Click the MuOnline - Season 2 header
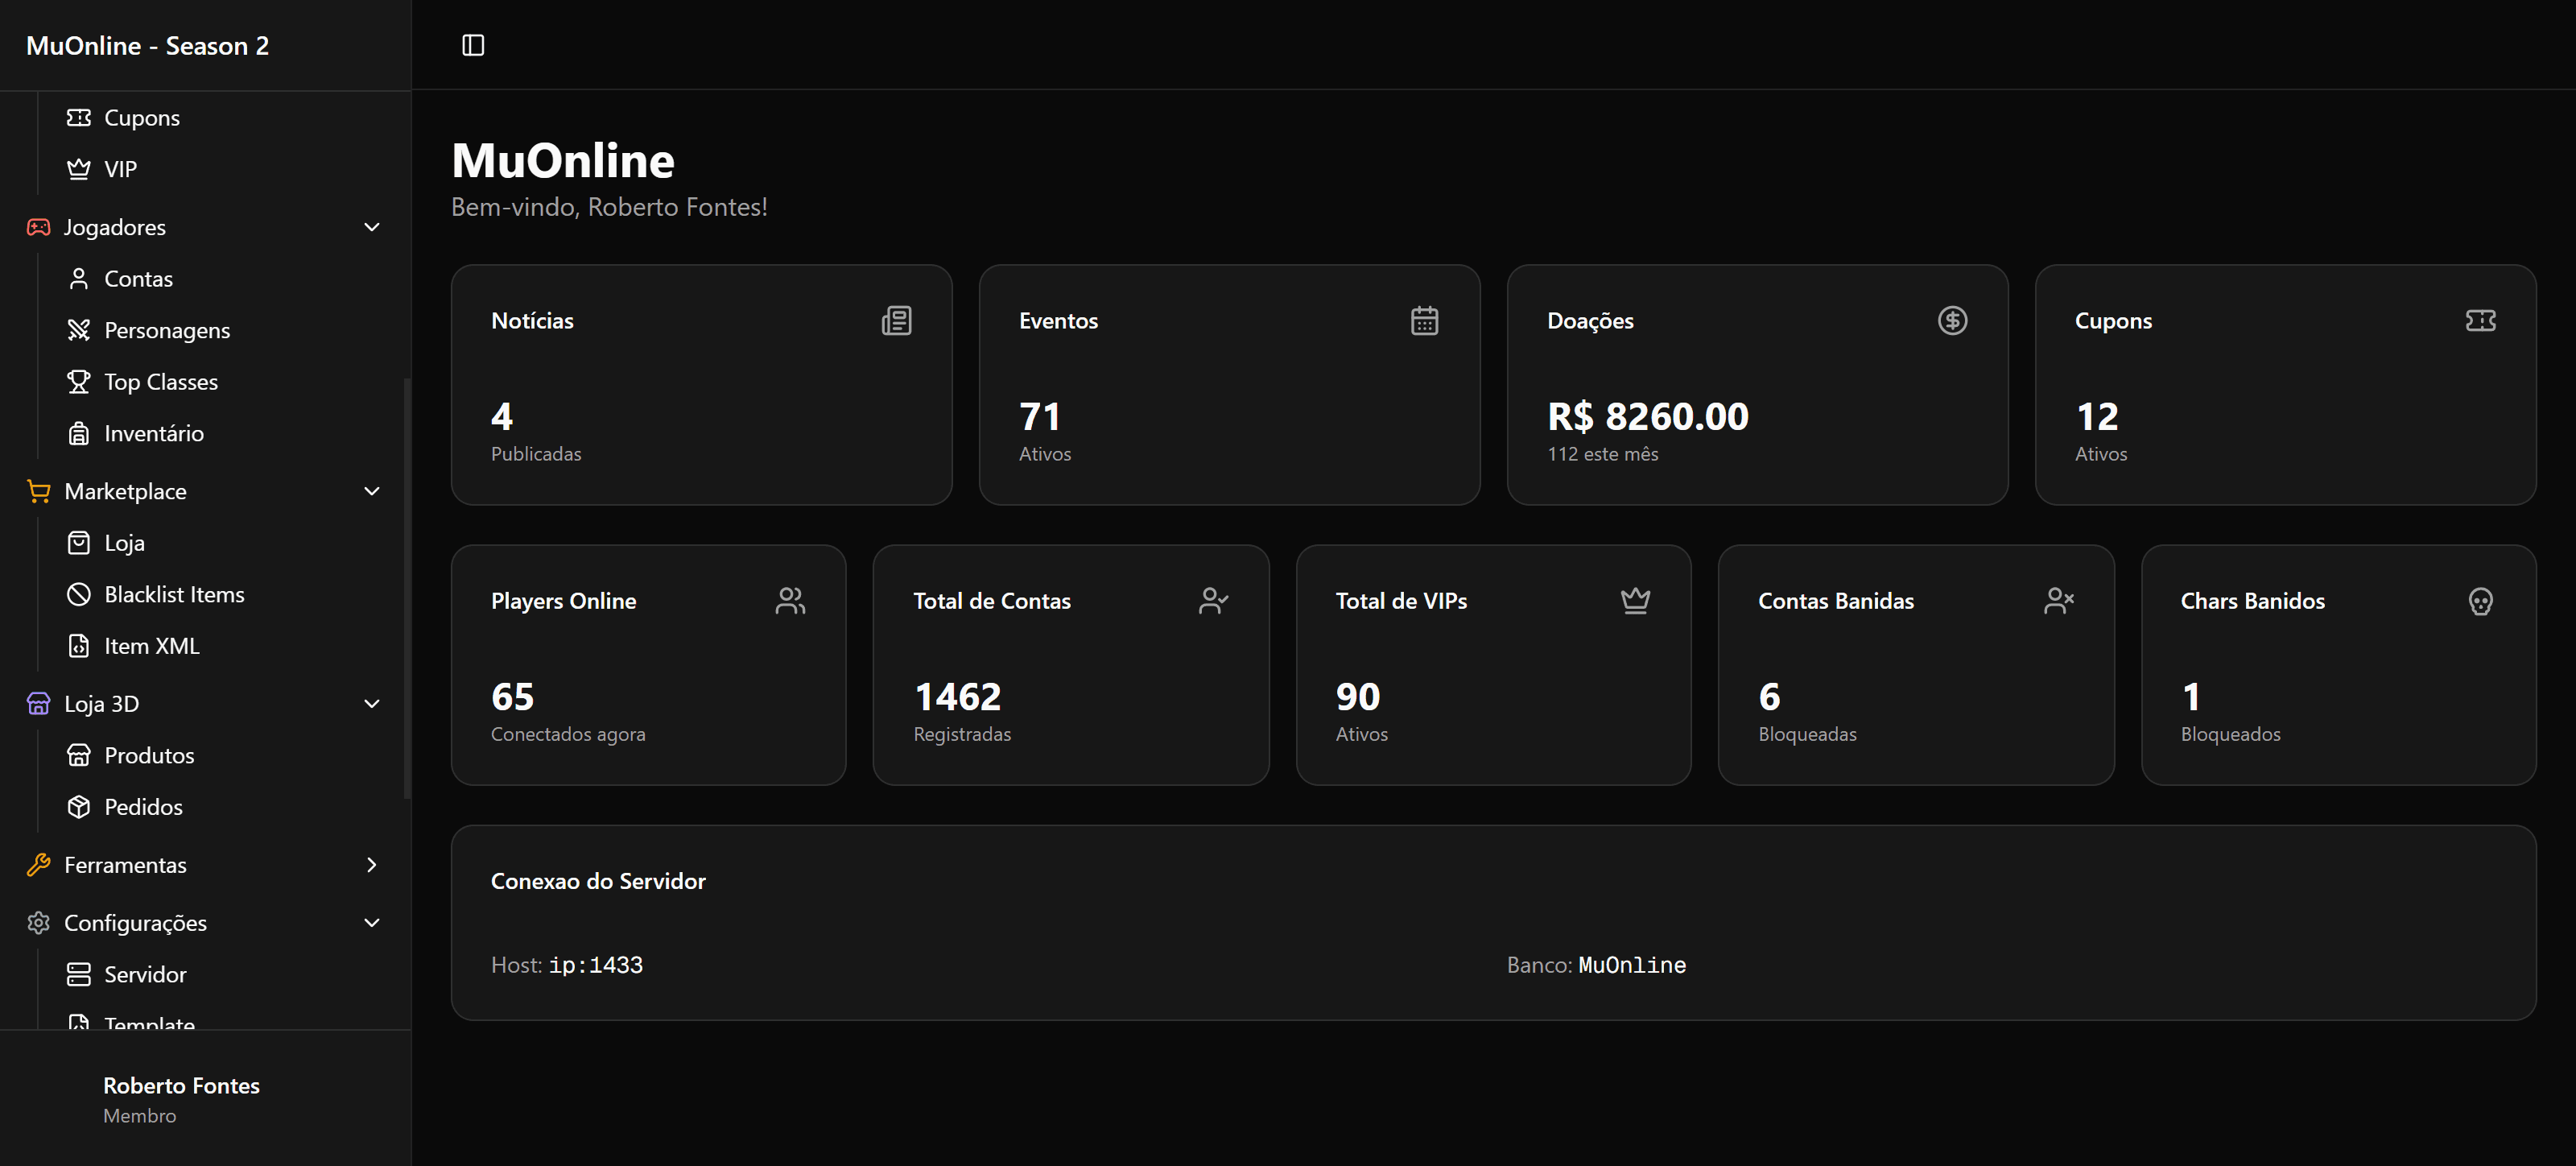2576x1166 pixels. pos(148,46)
